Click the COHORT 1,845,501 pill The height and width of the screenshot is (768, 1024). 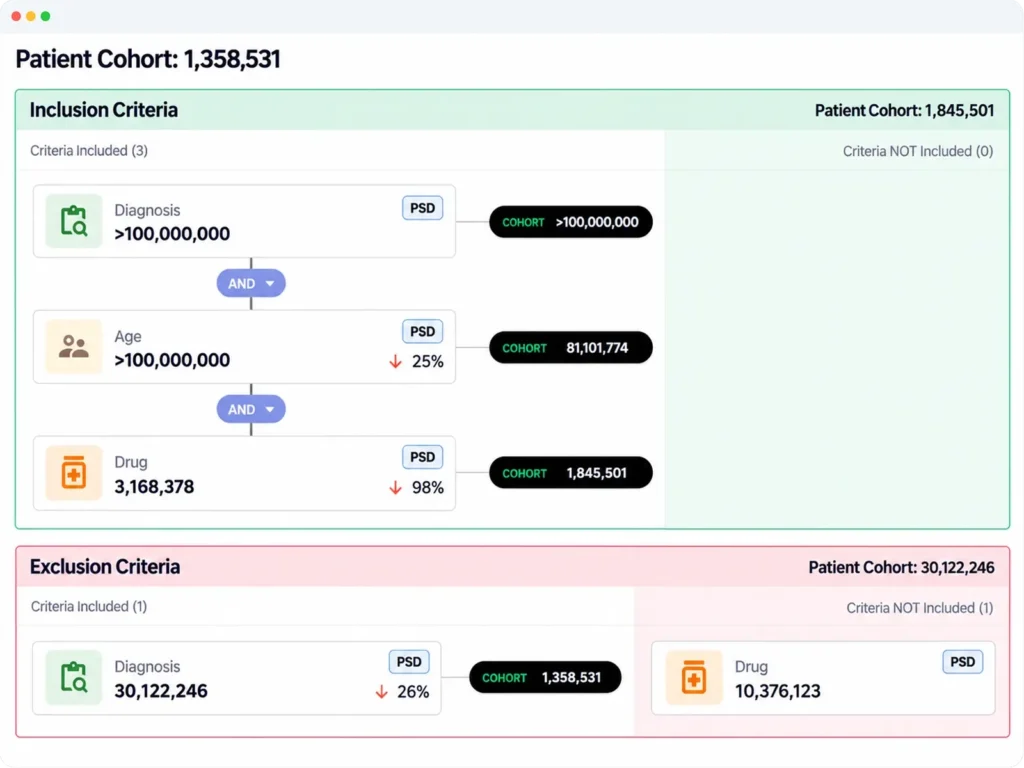[571, 473]
